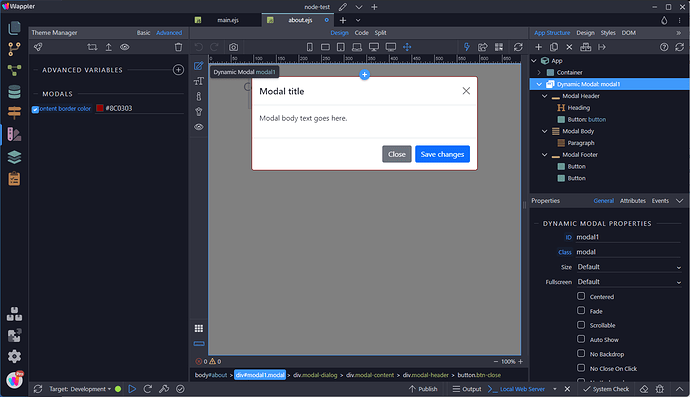Switch to the Code view tab

tap(361, 33)
